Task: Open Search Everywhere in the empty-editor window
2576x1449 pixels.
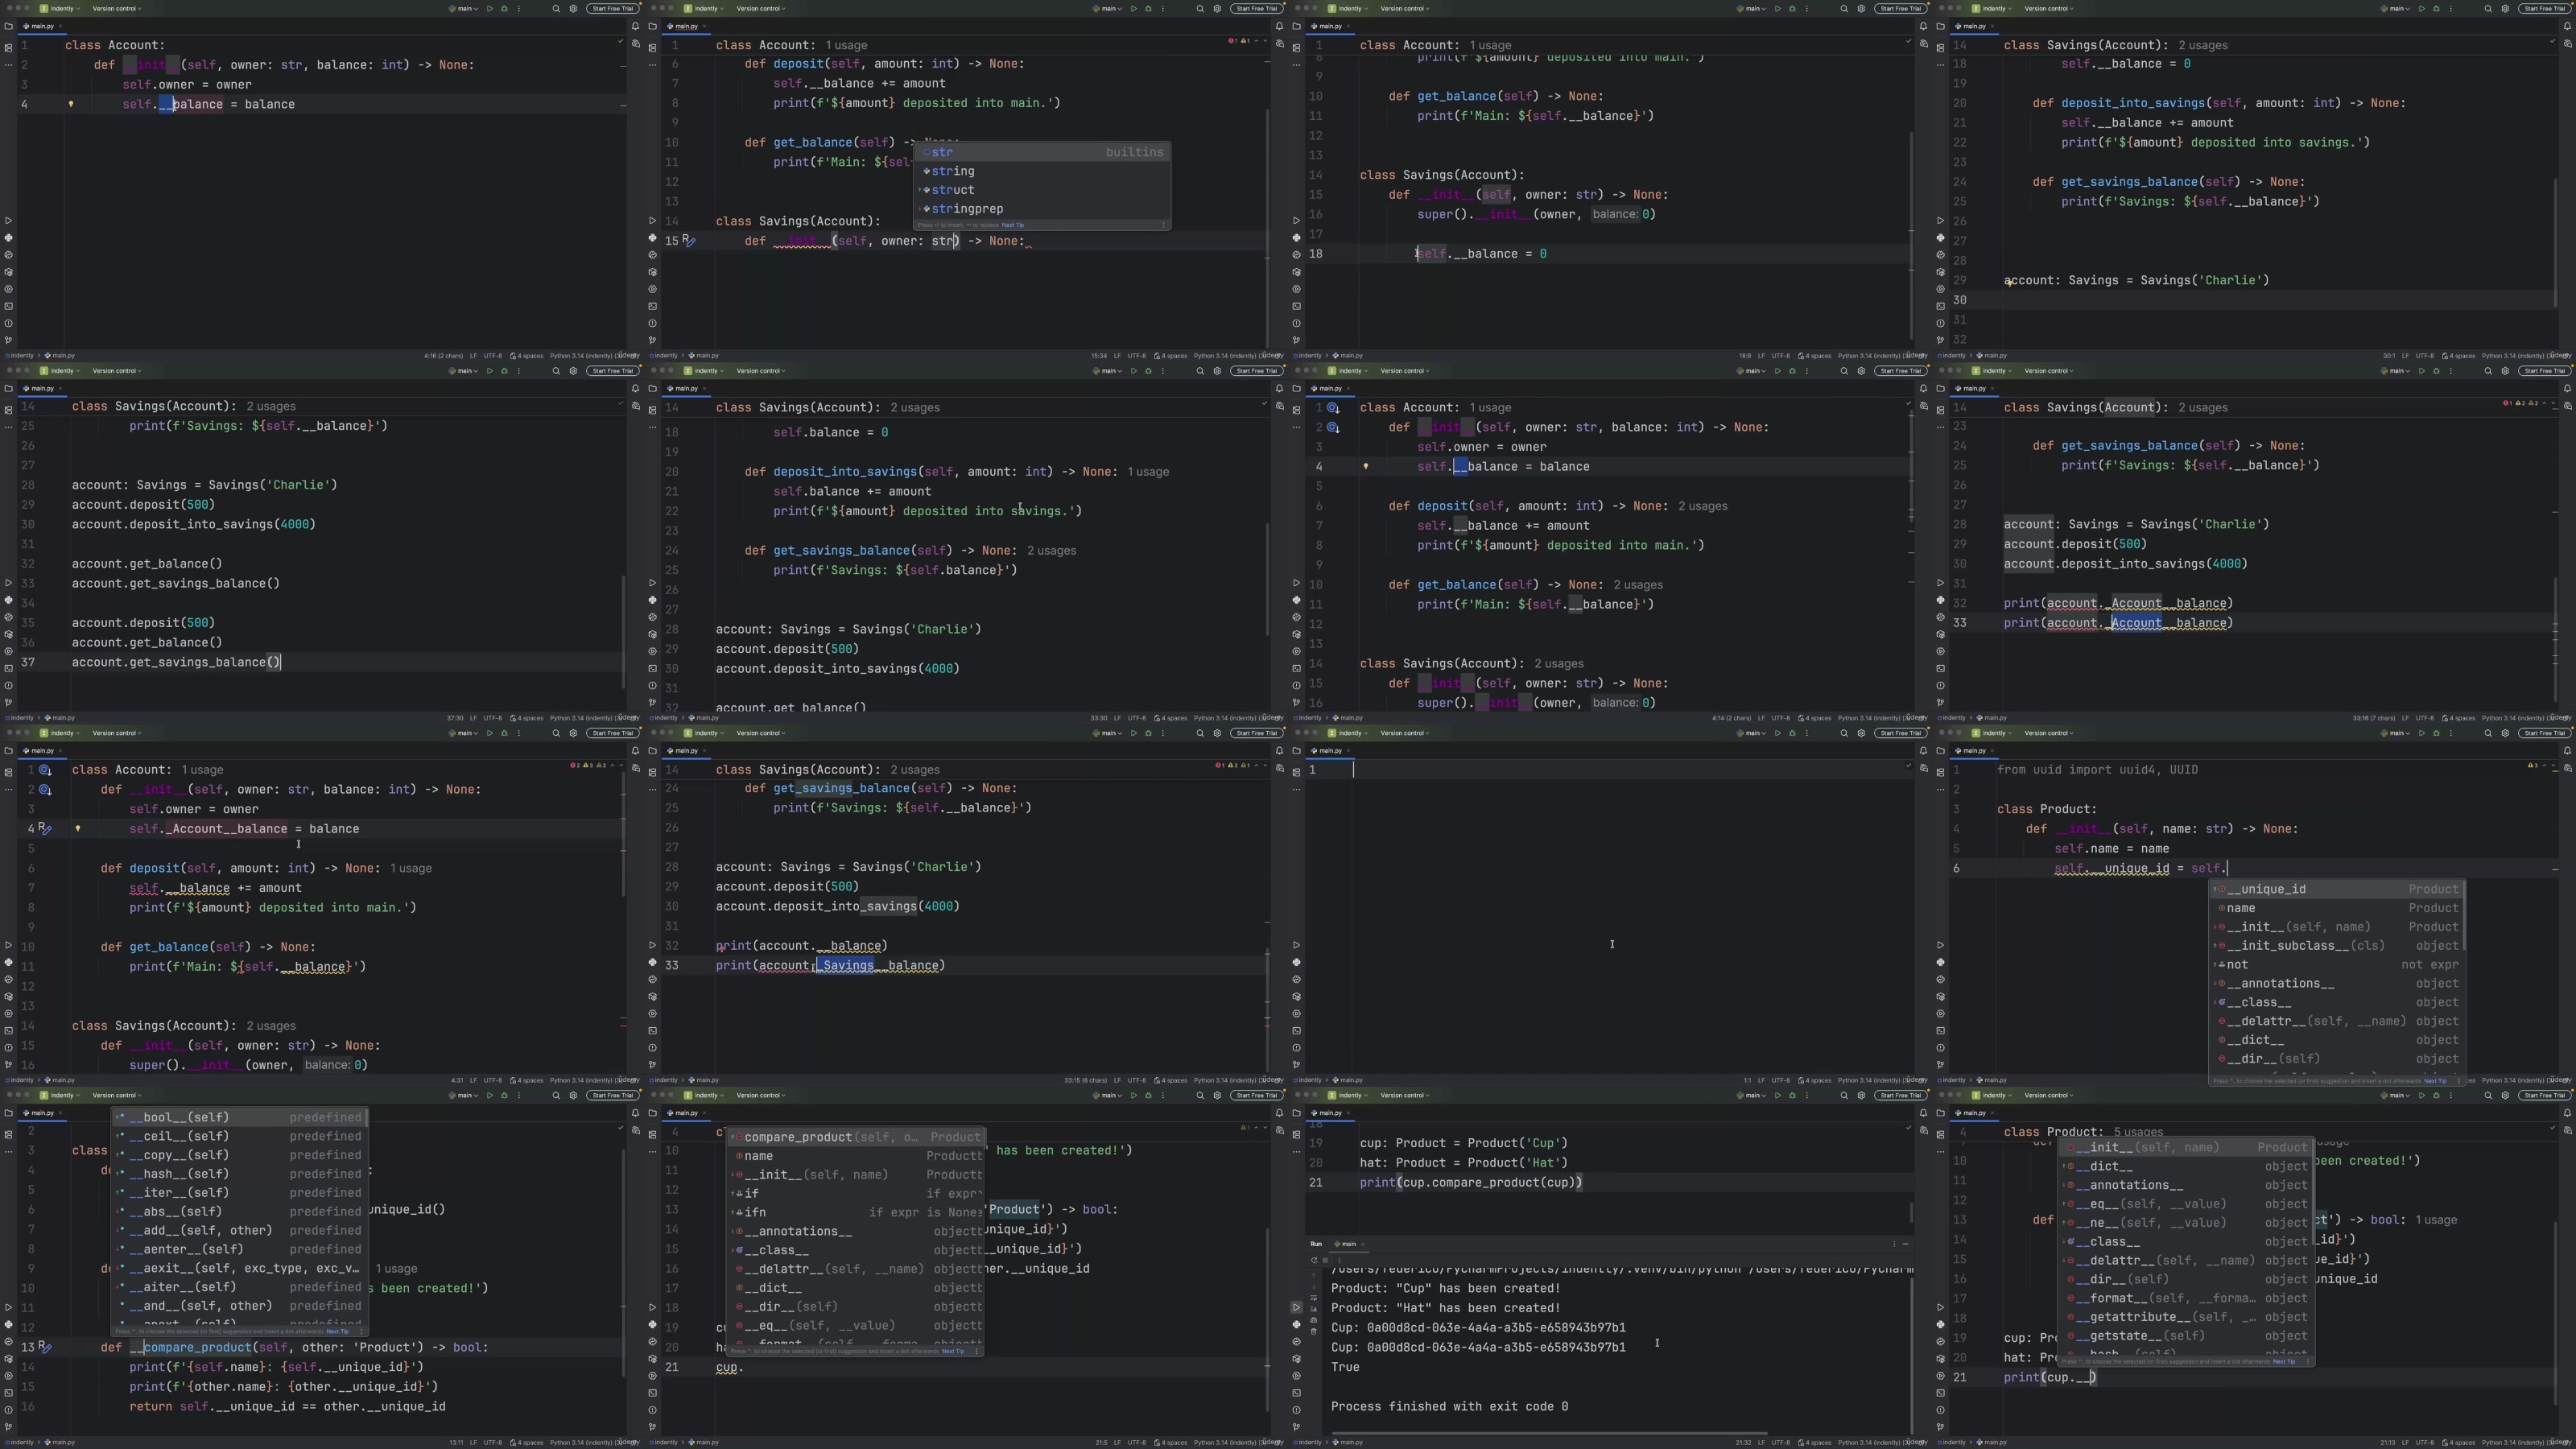Action: (x=1844, y=733)
